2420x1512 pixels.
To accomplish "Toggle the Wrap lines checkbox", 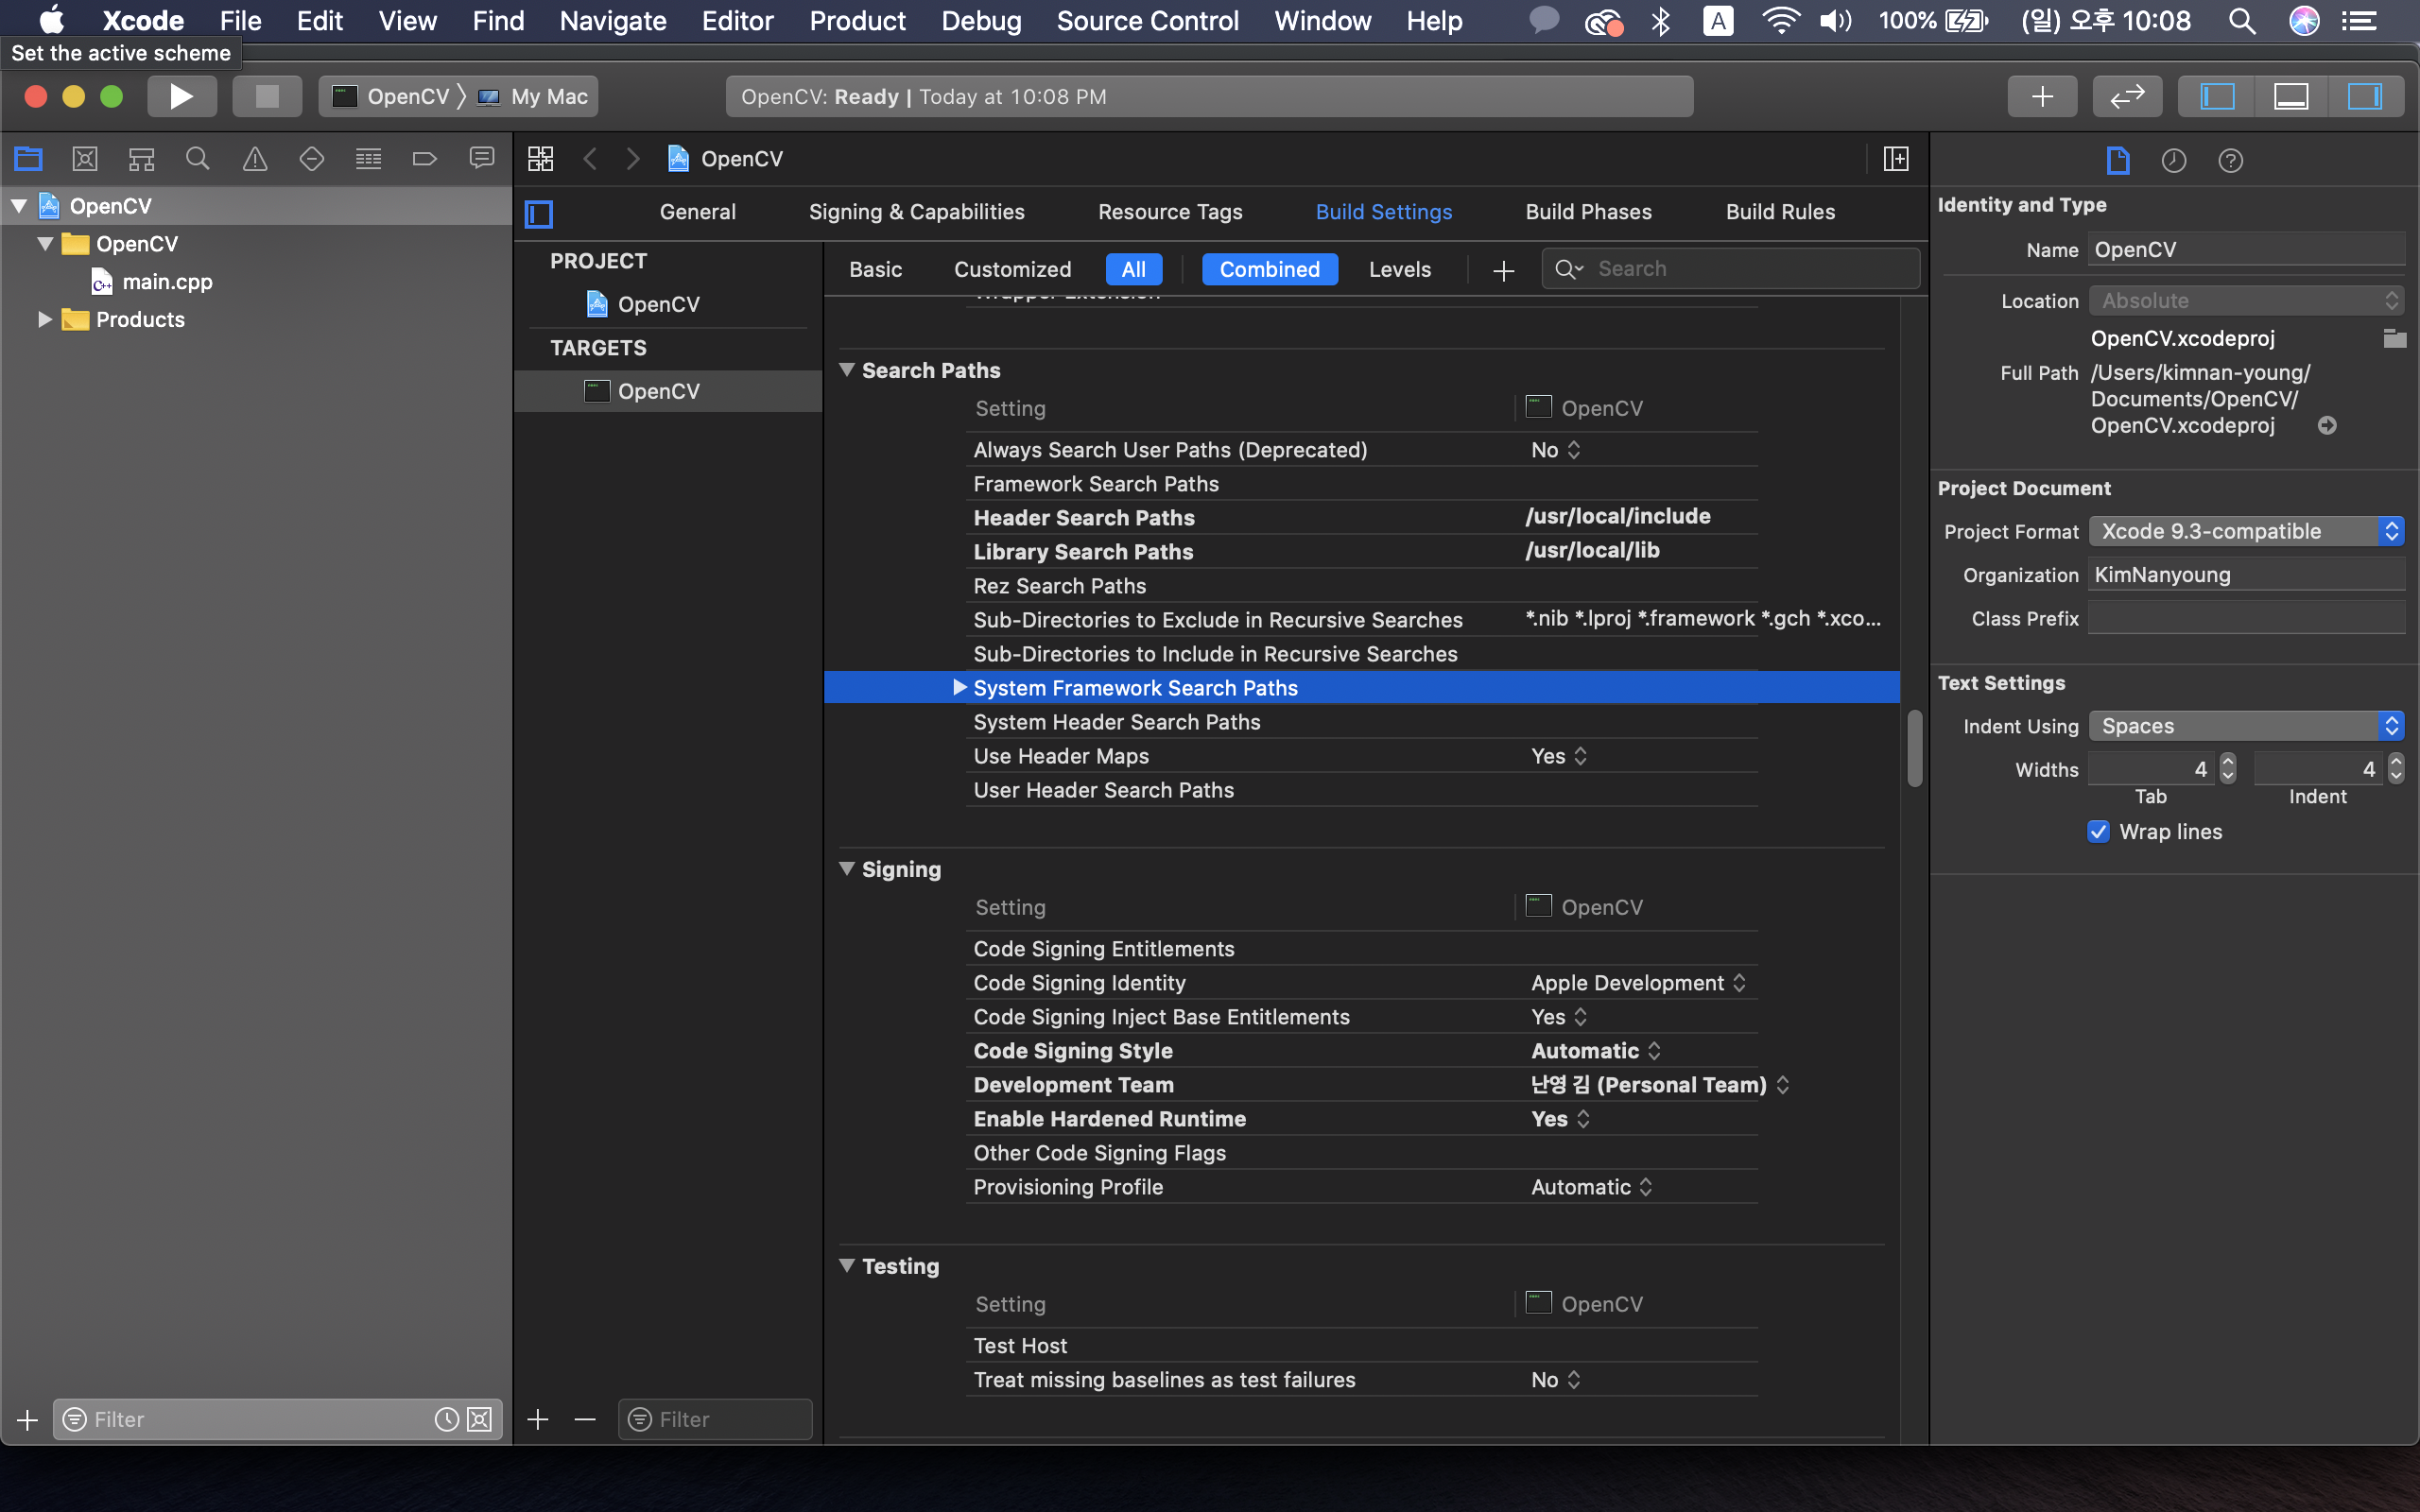I will (x=2098, y=832).
